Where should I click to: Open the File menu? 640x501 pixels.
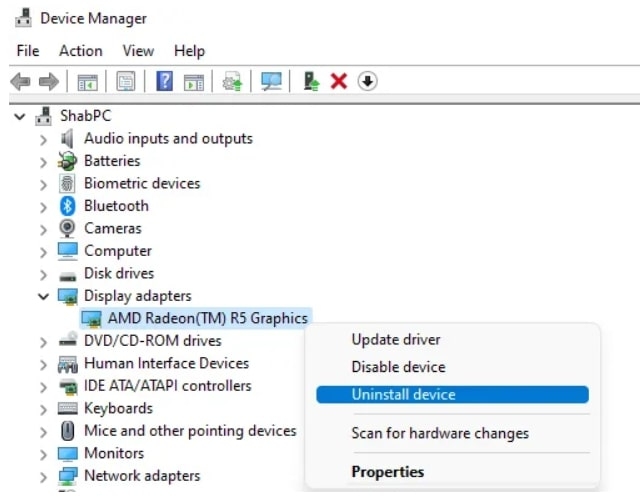(28, 51)
